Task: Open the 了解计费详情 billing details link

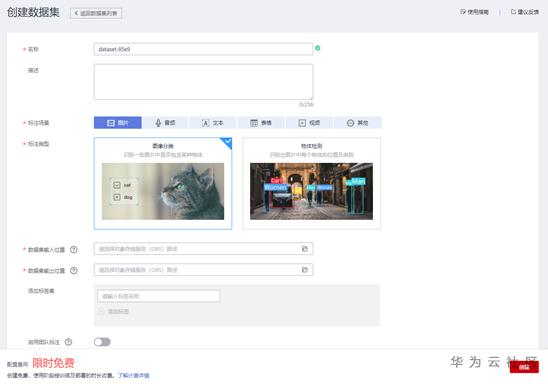Action: coord(134,376)
